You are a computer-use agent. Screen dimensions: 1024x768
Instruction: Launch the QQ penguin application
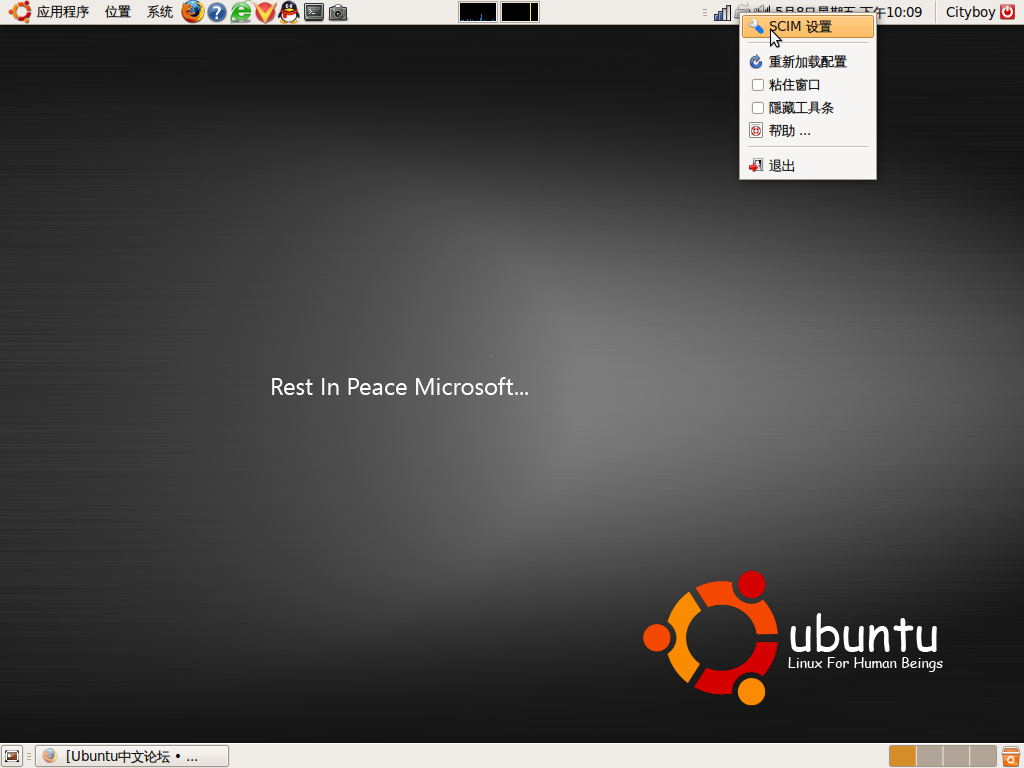pyautogui.click(x=289, y=12)
